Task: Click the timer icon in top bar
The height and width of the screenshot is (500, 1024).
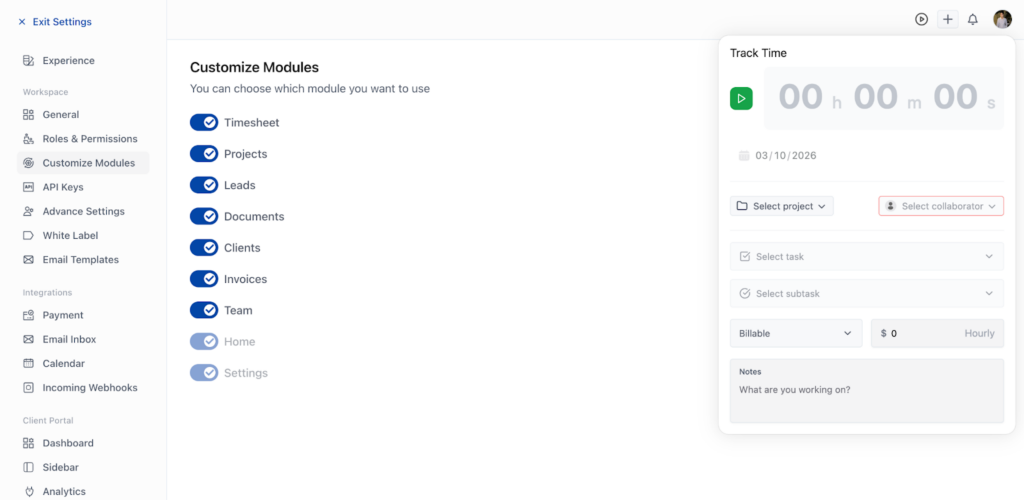Action: tap(921, 19)
